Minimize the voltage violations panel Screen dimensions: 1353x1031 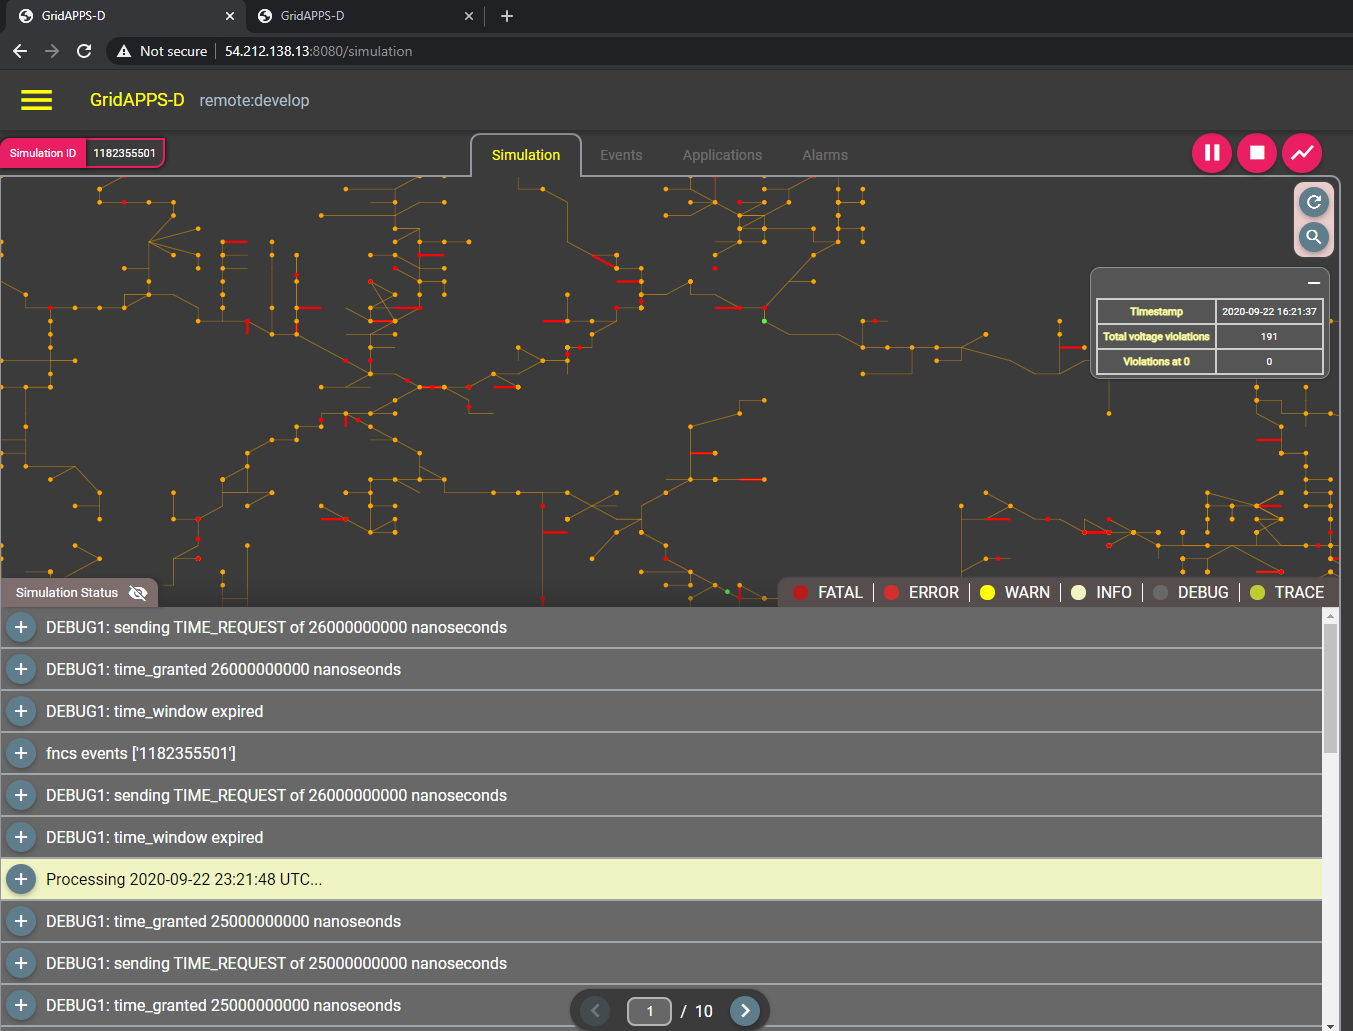[x=1314, y=283]
